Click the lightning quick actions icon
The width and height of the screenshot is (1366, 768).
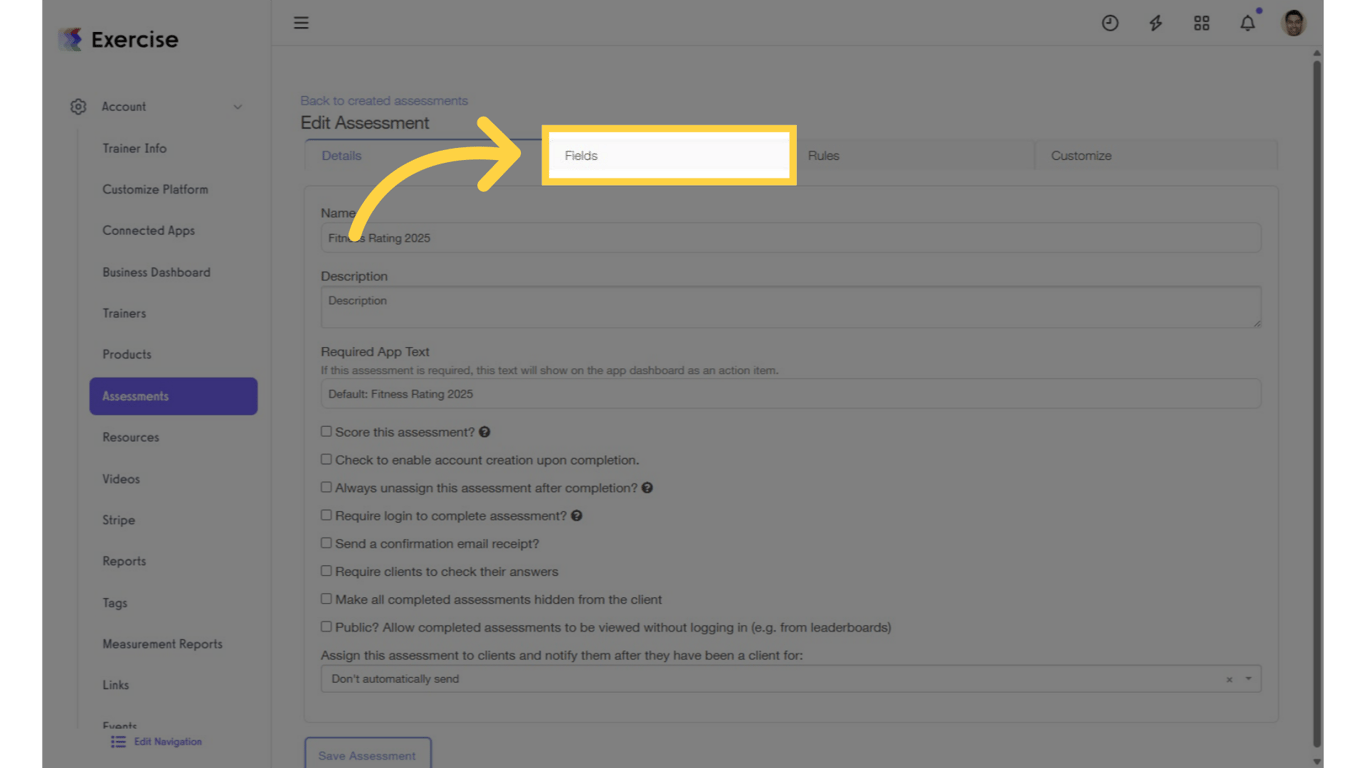(1155, 22)
